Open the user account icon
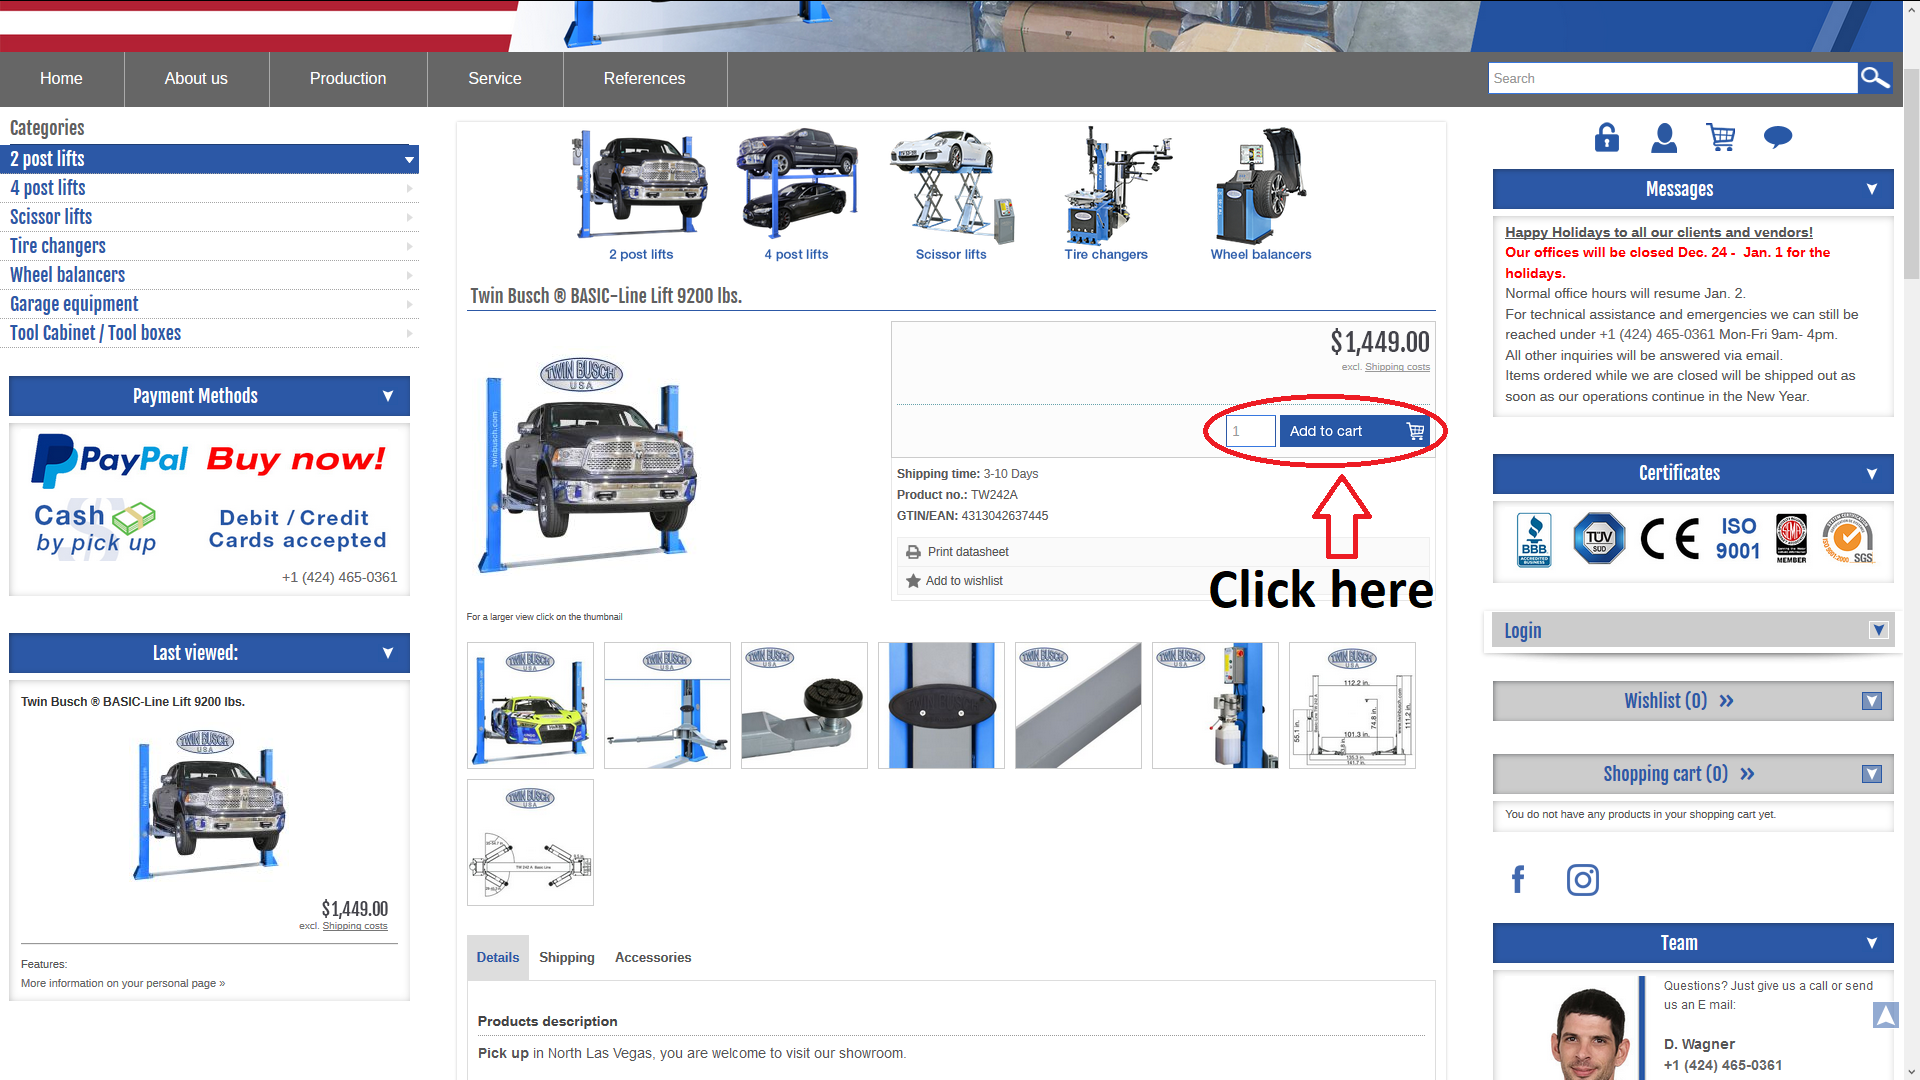Screen dimensions: 1920x1080 (1664, 137)
